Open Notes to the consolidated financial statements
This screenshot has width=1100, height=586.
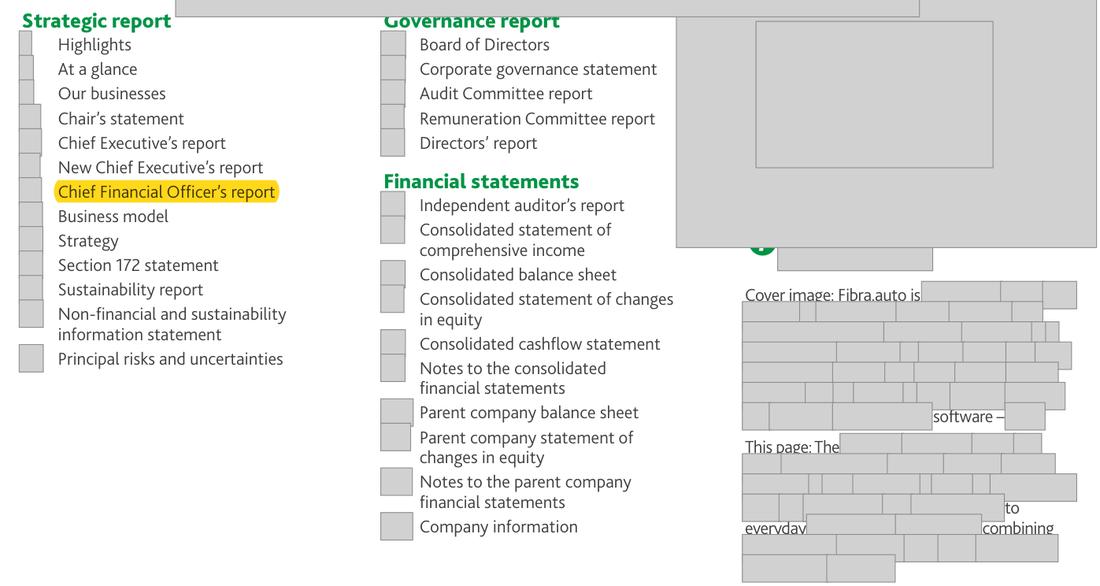click(x=513, y=378)
